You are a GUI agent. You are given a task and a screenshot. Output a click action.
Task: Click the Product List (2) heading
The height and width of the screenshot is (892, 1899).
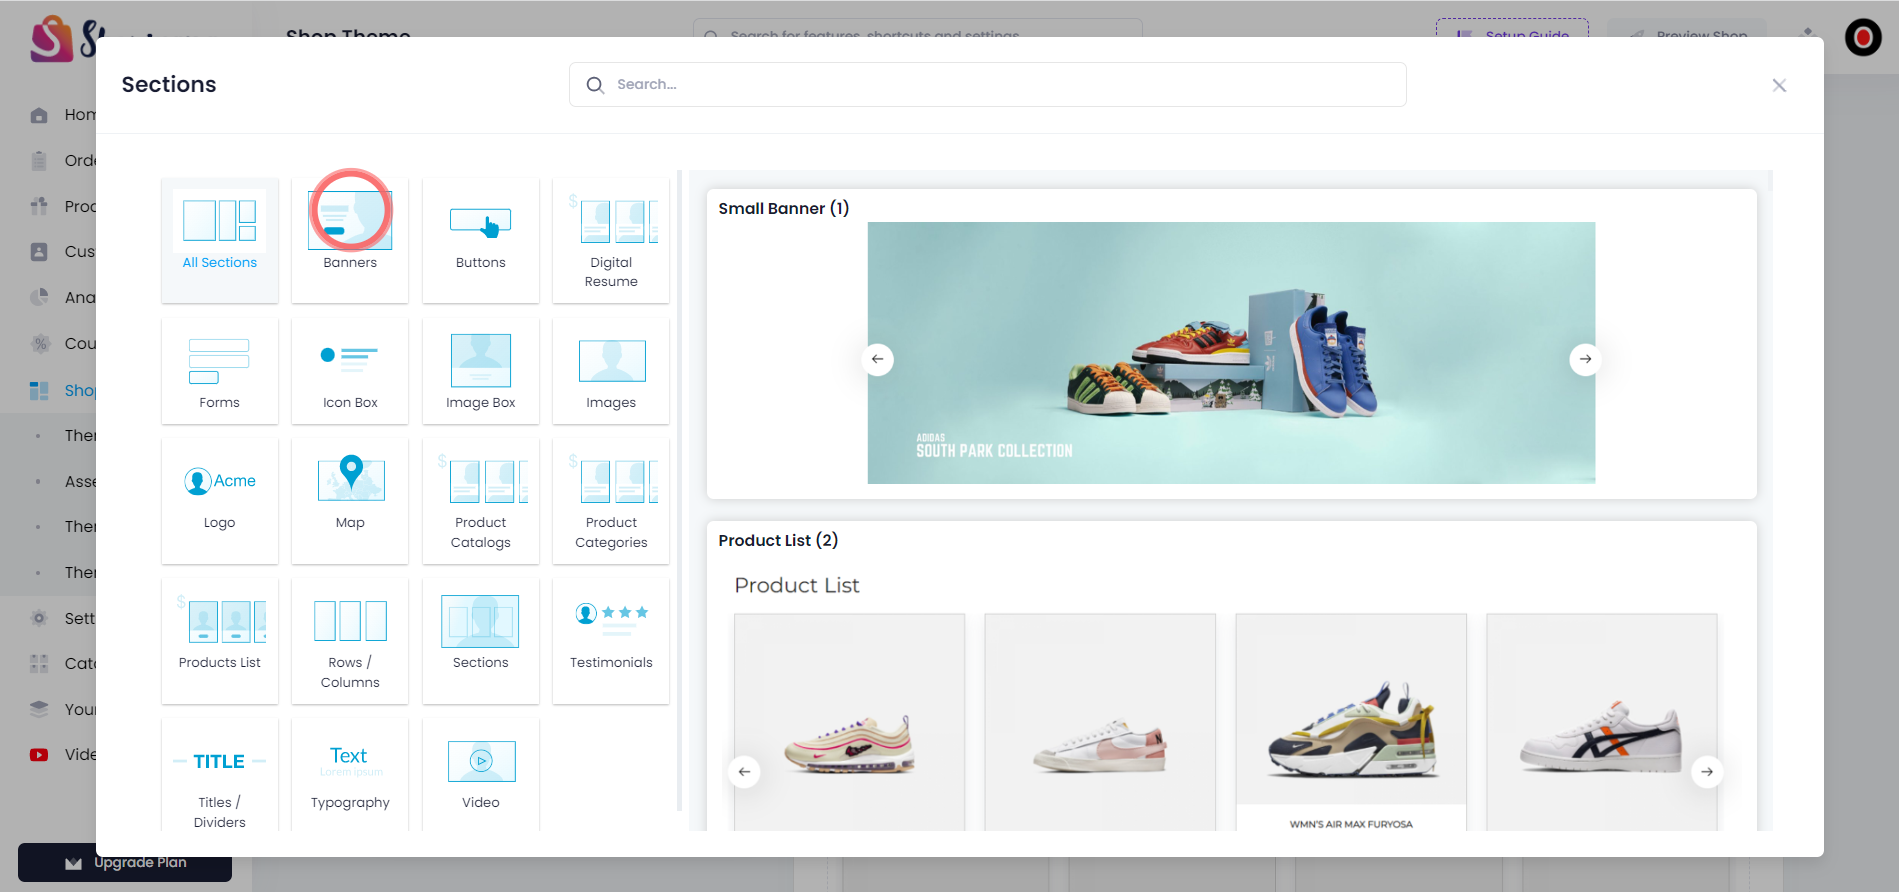pos(778,540)
